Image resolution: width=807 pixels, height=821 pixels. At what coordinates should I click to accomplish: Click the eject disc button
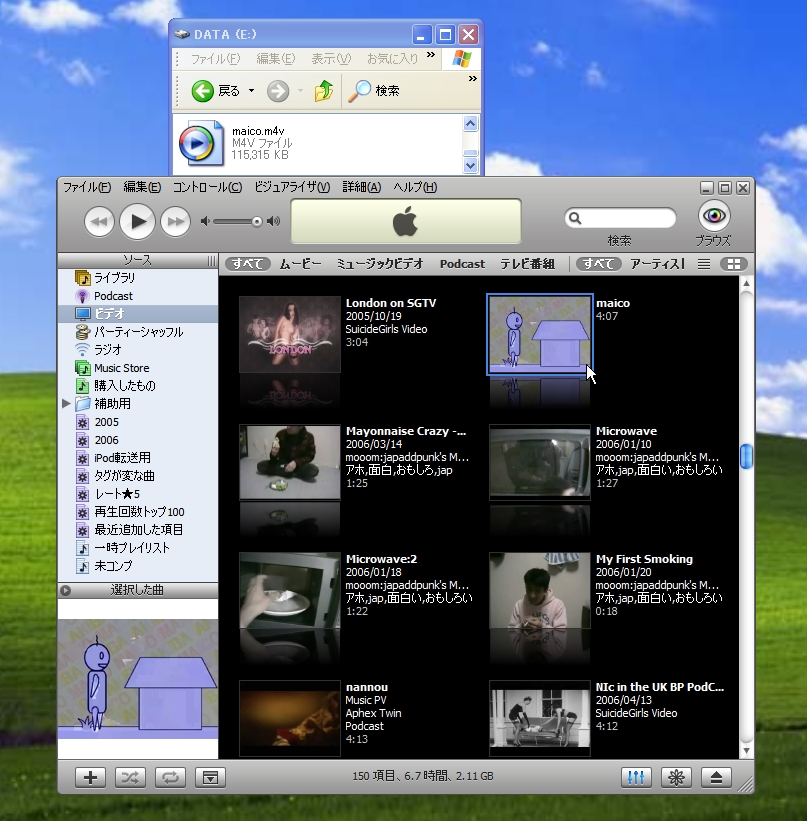(716, 778)
